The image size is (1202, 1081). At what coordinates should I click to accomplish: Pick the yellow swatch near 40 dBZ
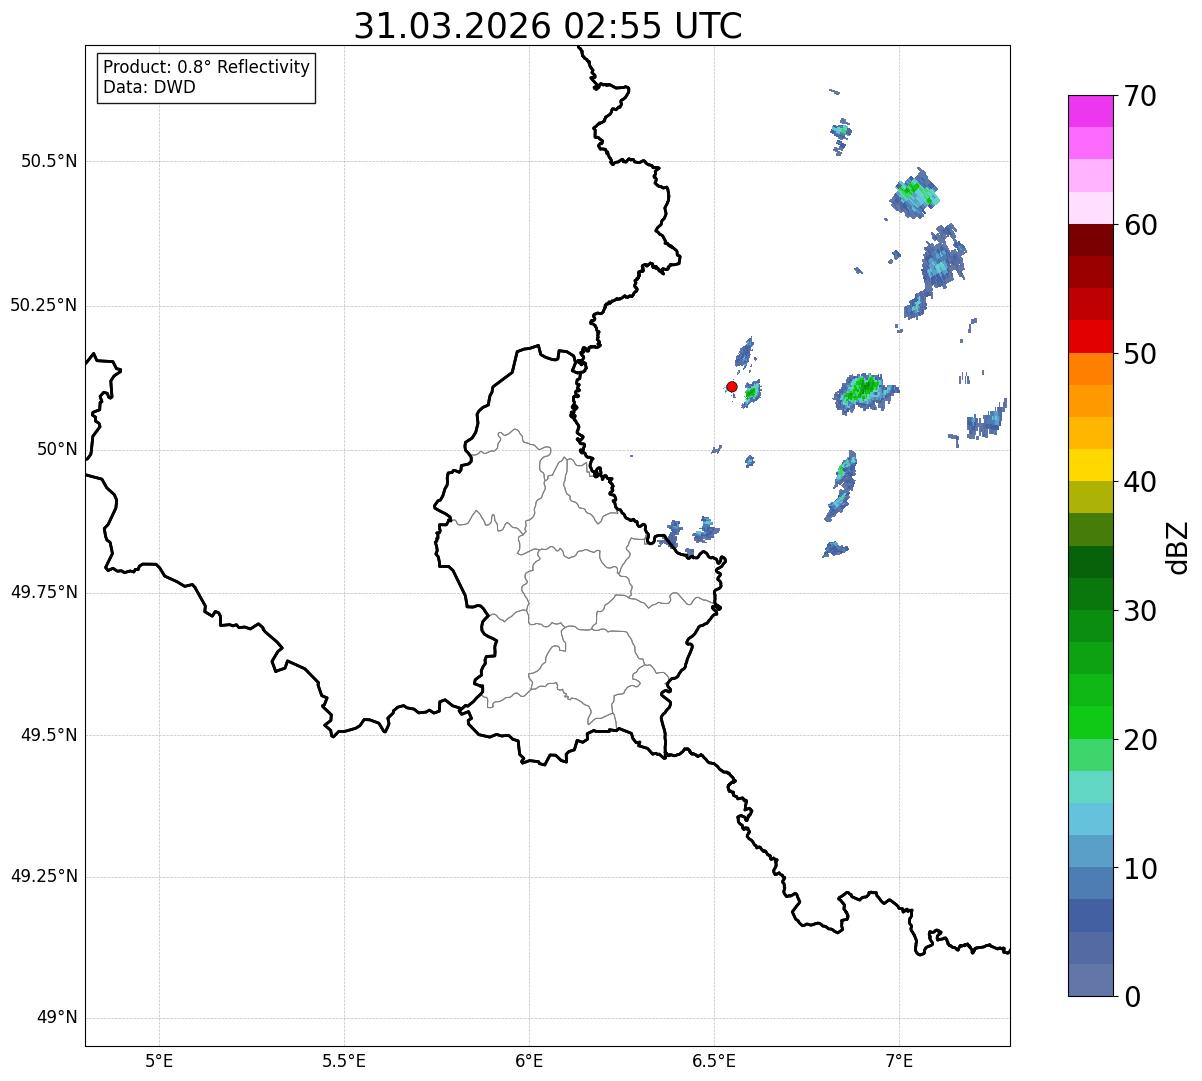pos(1091,465)
